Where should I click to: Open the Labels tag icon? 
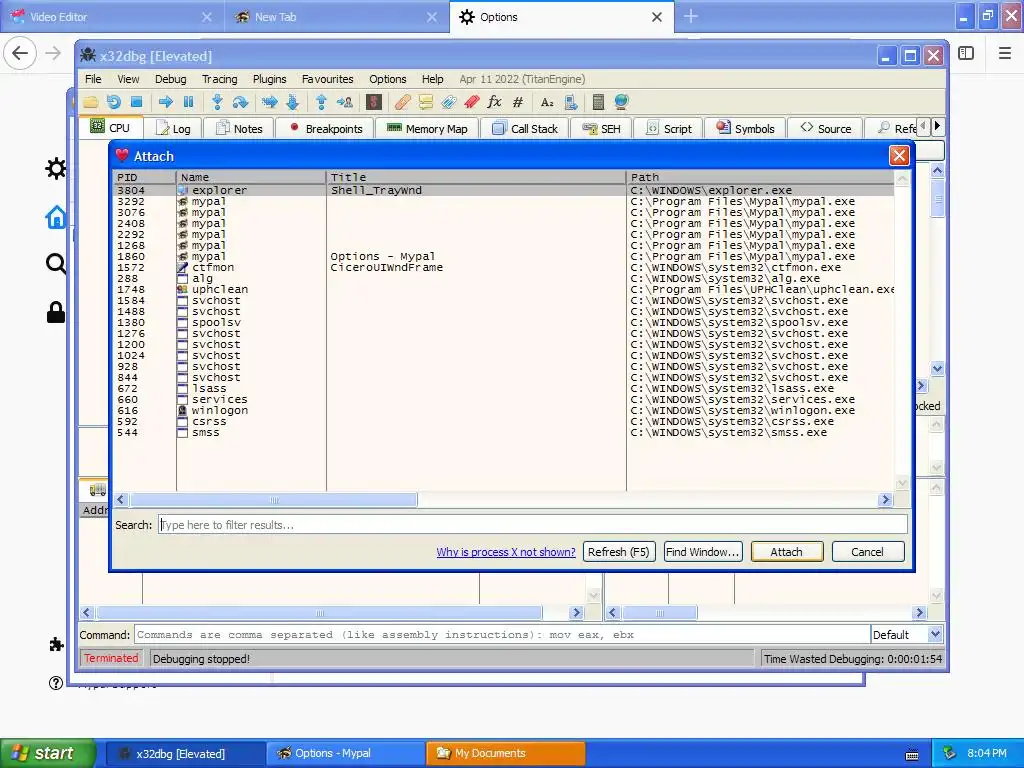(449, 102)
